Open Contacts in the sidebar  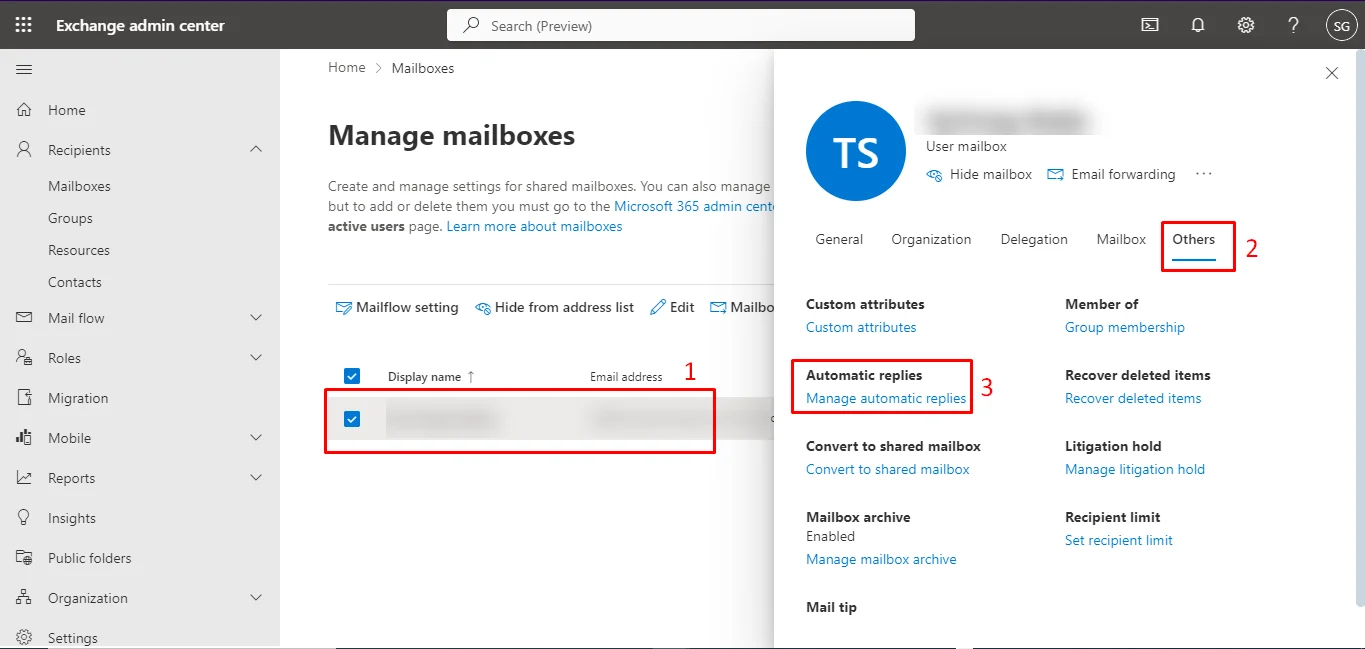(75, 282)
